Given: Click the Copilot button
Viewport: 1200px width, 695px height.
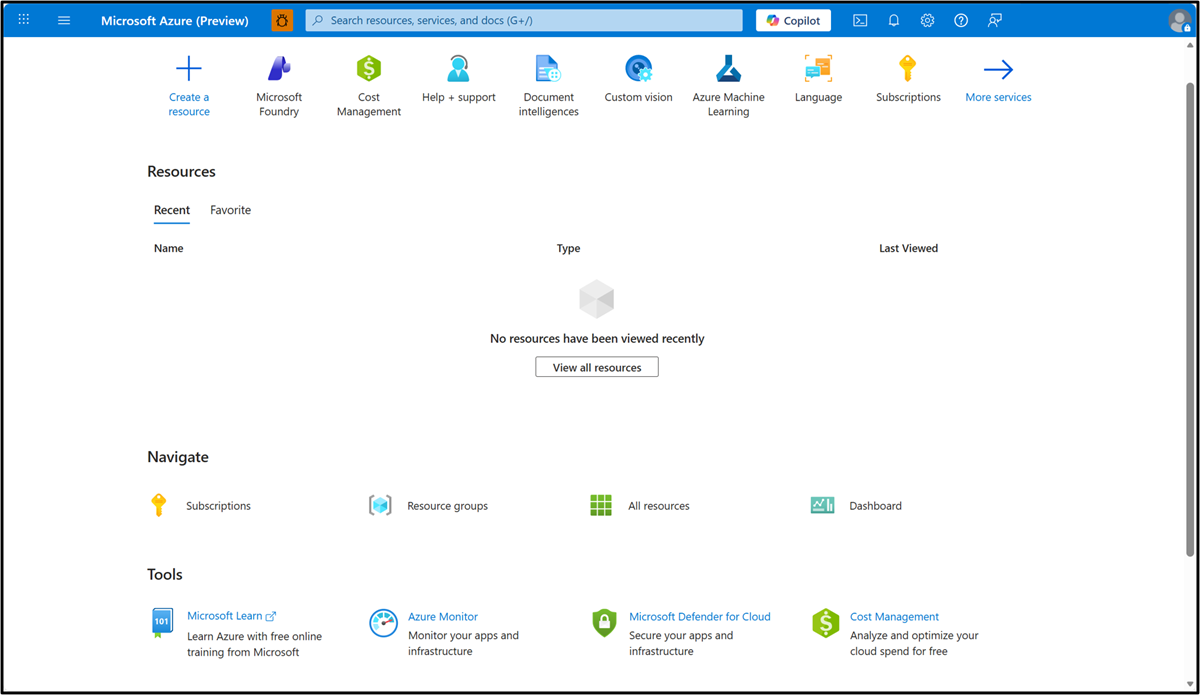Looking at the screenshot, I should point(793,20).
